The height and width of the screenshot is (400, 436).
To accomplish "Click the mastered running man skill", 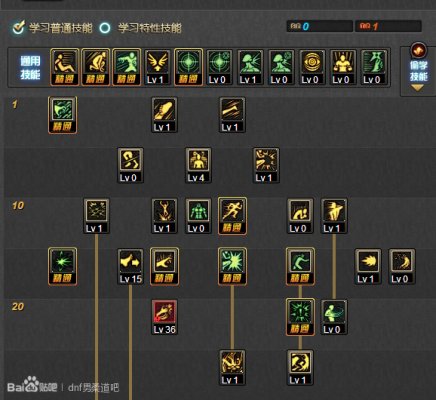I will pos(232,216).
